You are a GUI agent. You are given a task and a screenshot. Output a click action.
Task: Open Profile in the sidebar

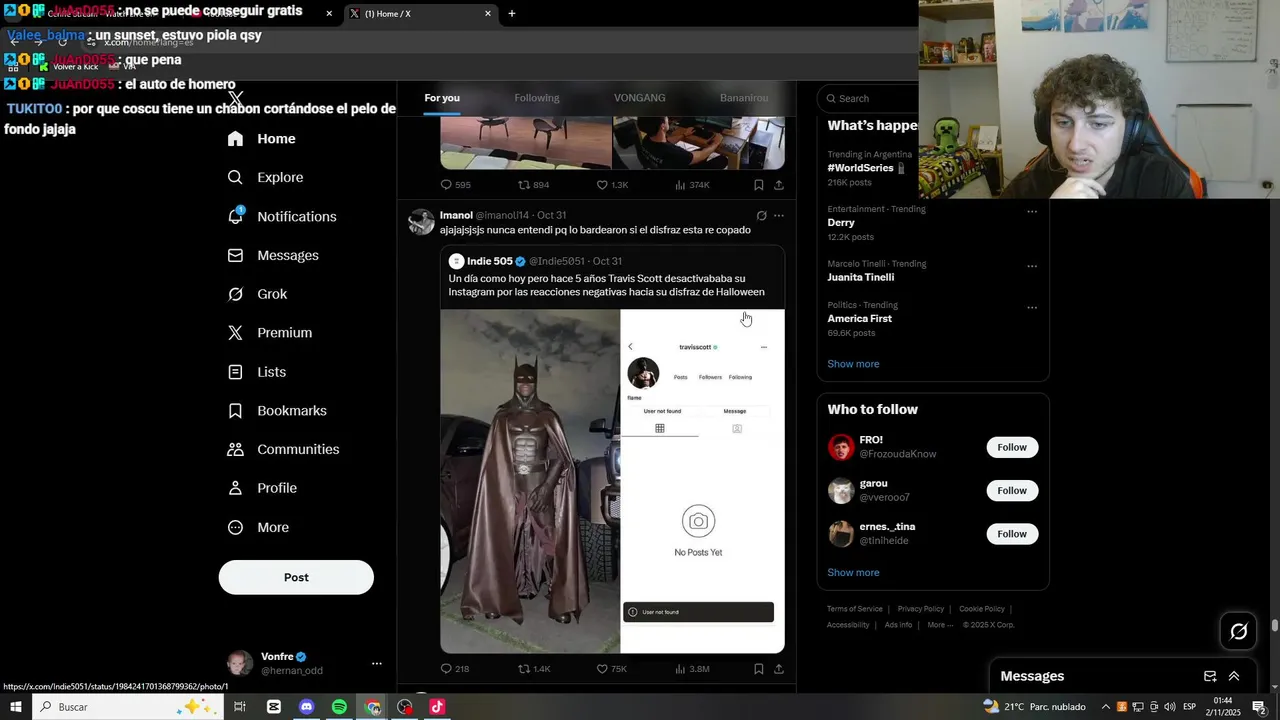tap(261, 488)
